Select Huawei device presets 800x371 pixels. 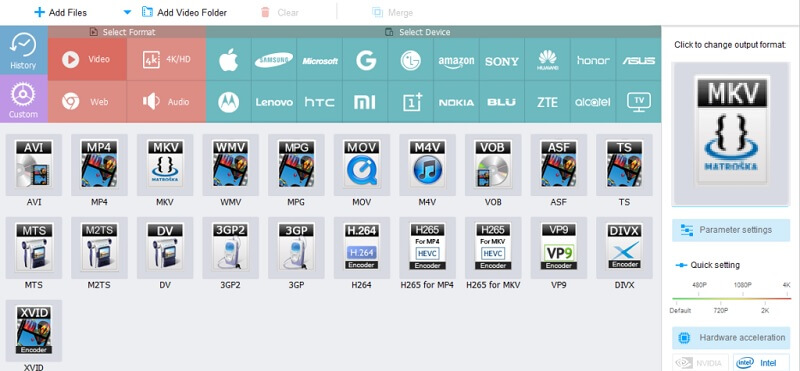click(x=547, y=60)
